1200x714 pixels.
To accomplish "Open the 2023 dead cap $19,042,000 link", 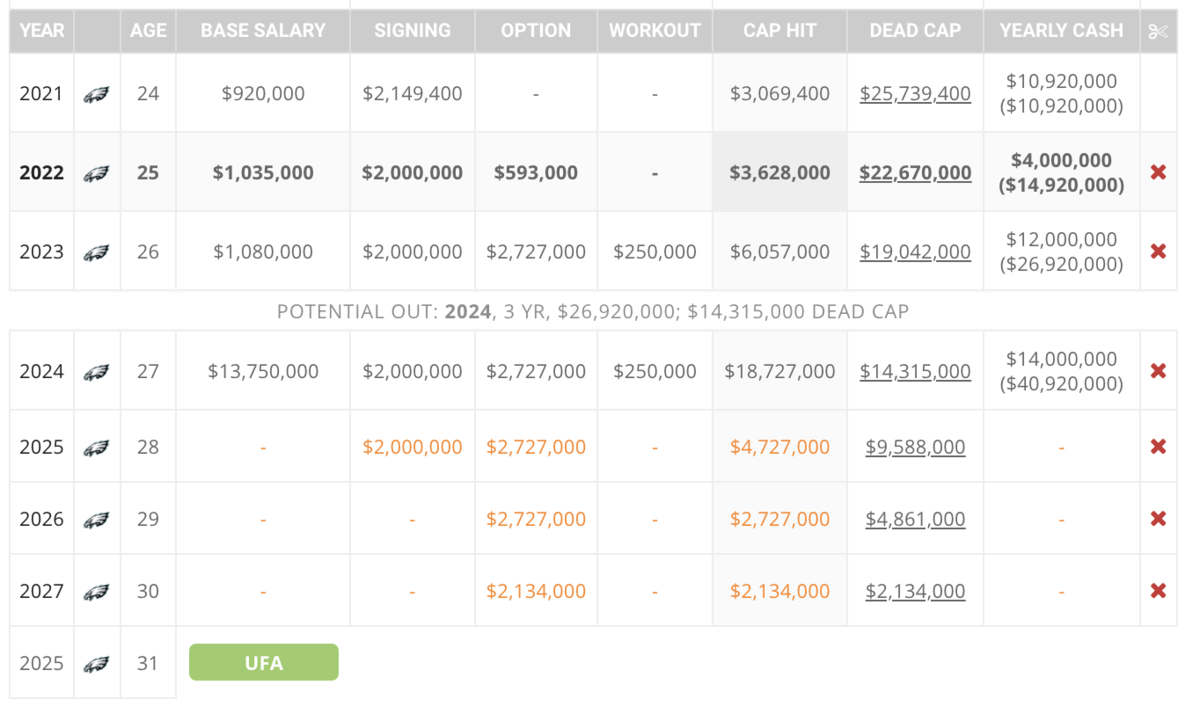I will 915,252.
